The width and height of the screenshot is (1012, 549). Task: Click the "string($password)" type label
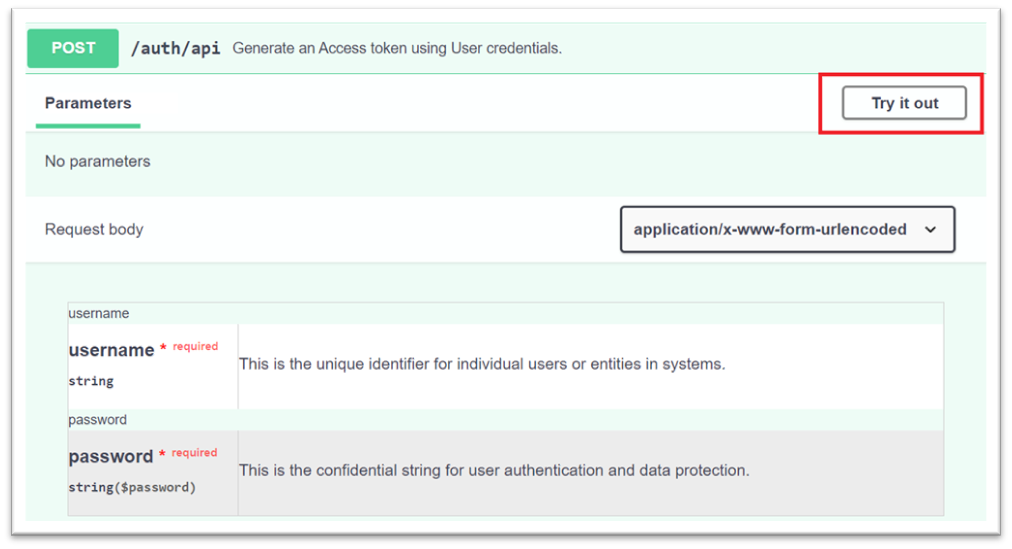tap(132, 487)
